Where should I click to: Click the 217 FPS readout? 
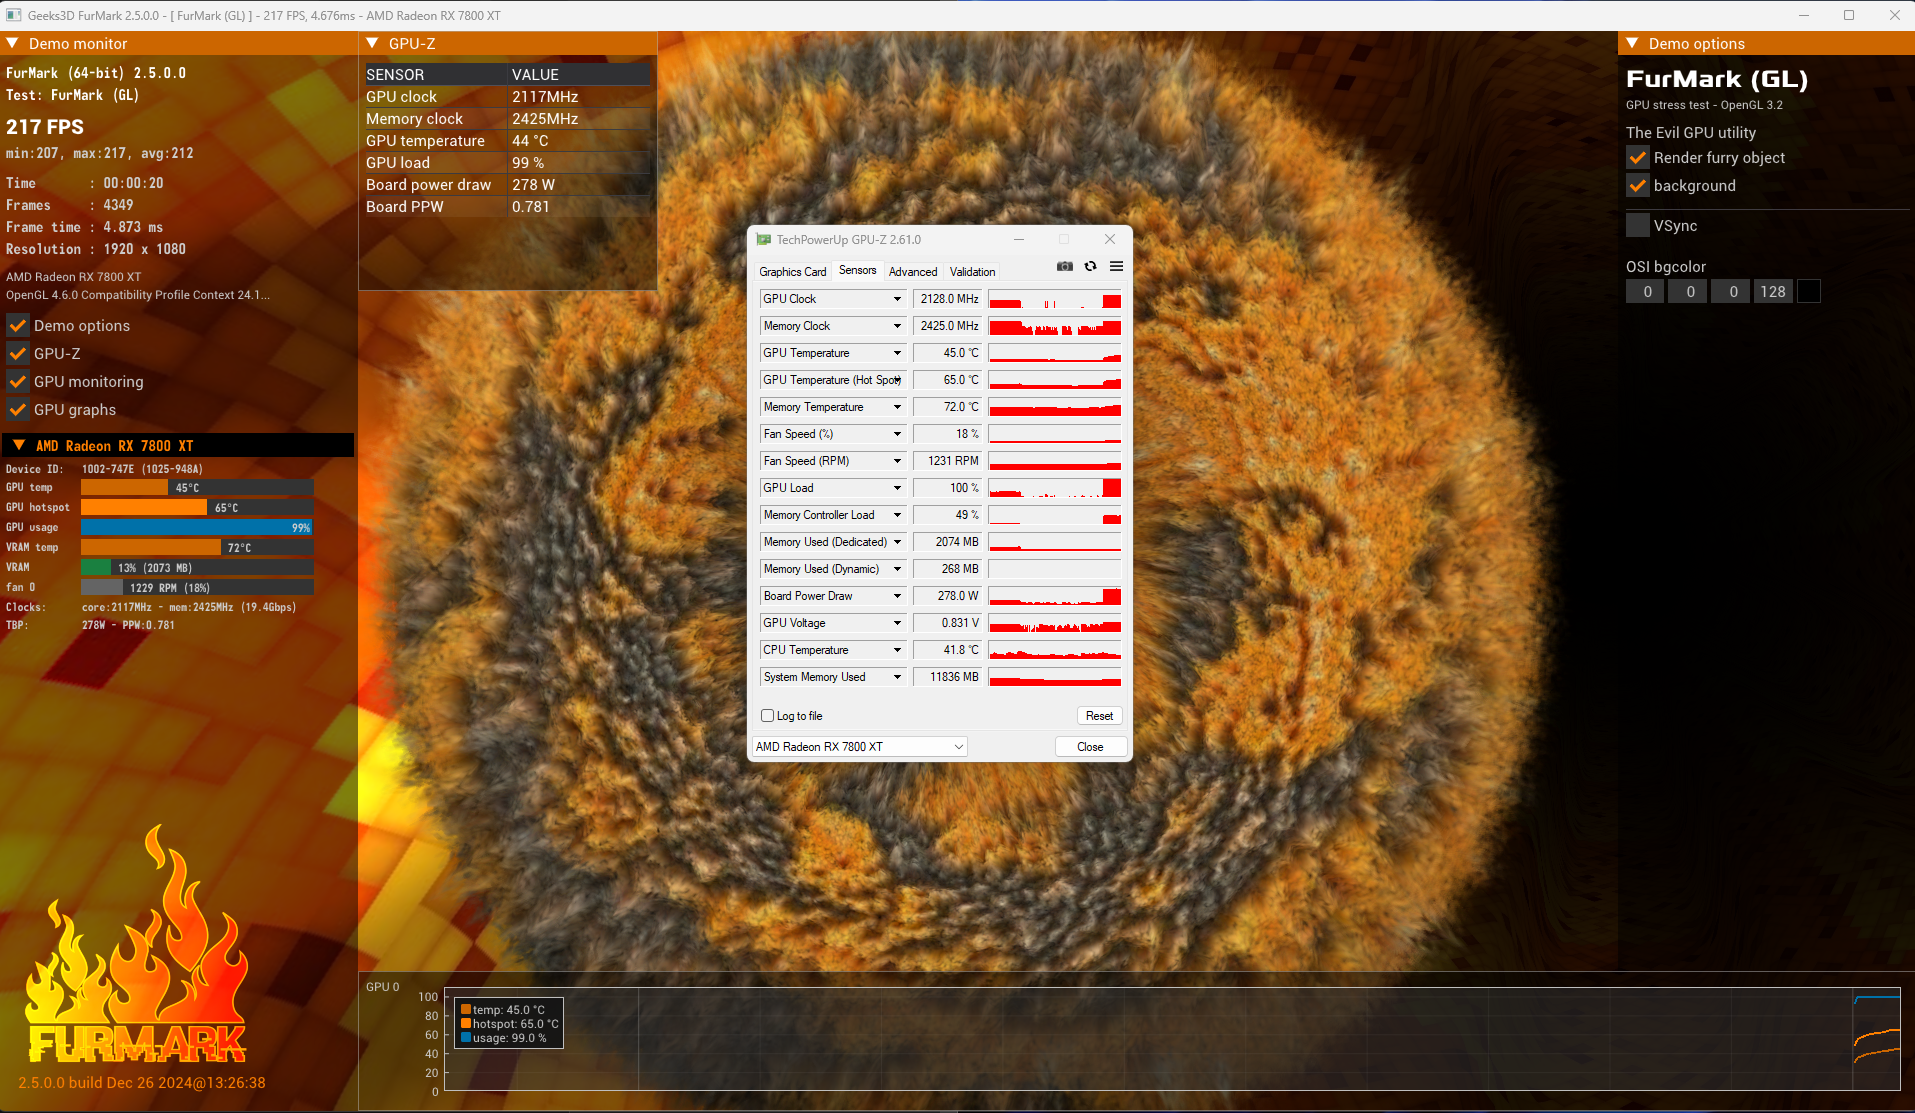[x=45, y=127]
